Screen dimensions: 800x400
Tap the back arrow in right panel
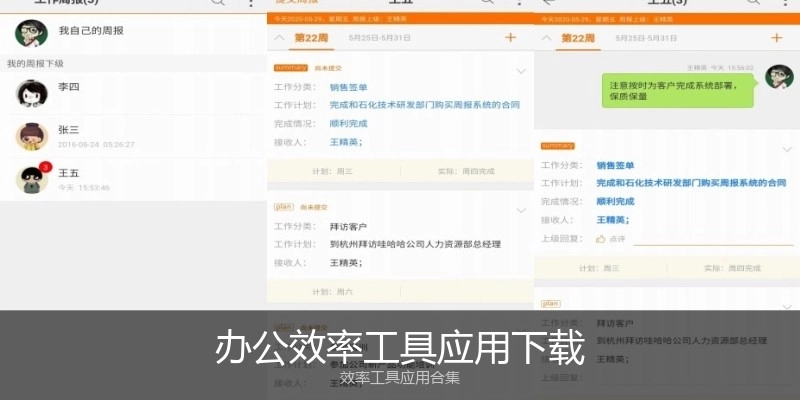pos(547,4)
